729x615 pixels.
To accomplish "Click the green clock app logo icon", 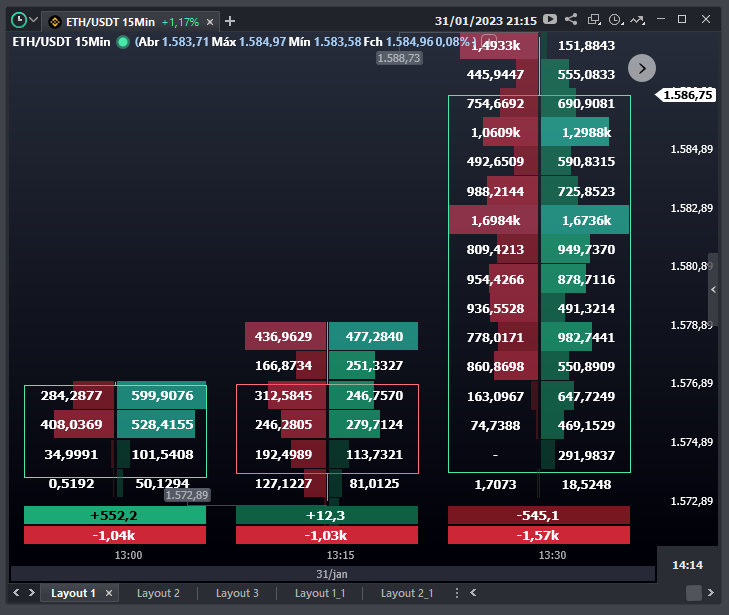I will pos(18,20).
